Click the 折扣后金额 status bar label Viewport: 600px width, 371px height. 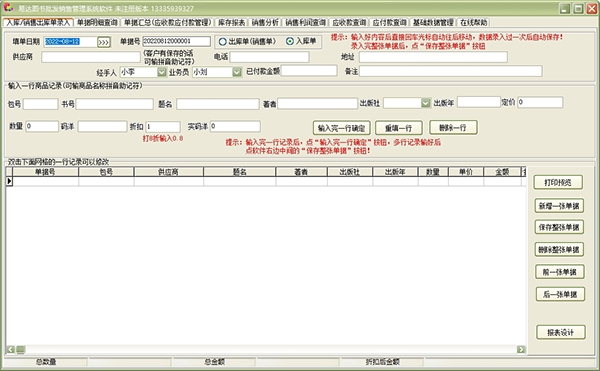coord(382,361)
